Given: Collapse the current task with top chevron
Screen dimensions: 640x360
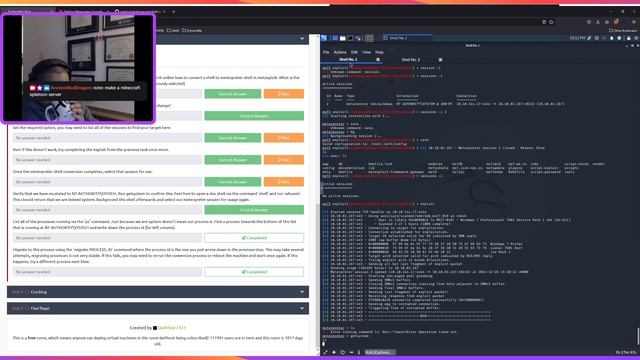Looking at the screenshot, I should click(302, 38).
